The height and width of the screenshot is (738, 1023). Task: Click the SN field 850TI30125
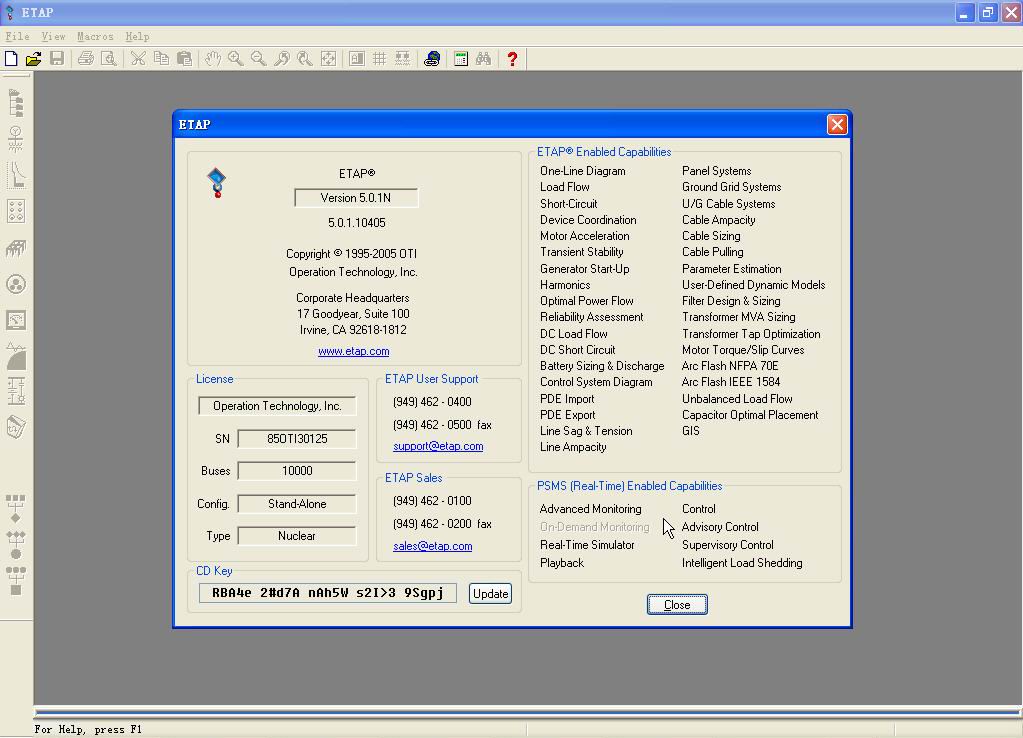pyautogui.click(x=297, y=438)
